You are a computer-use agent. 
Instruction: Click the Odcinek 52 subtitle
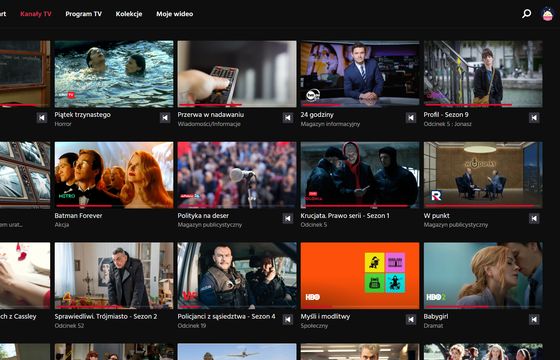tap(69, 326)
